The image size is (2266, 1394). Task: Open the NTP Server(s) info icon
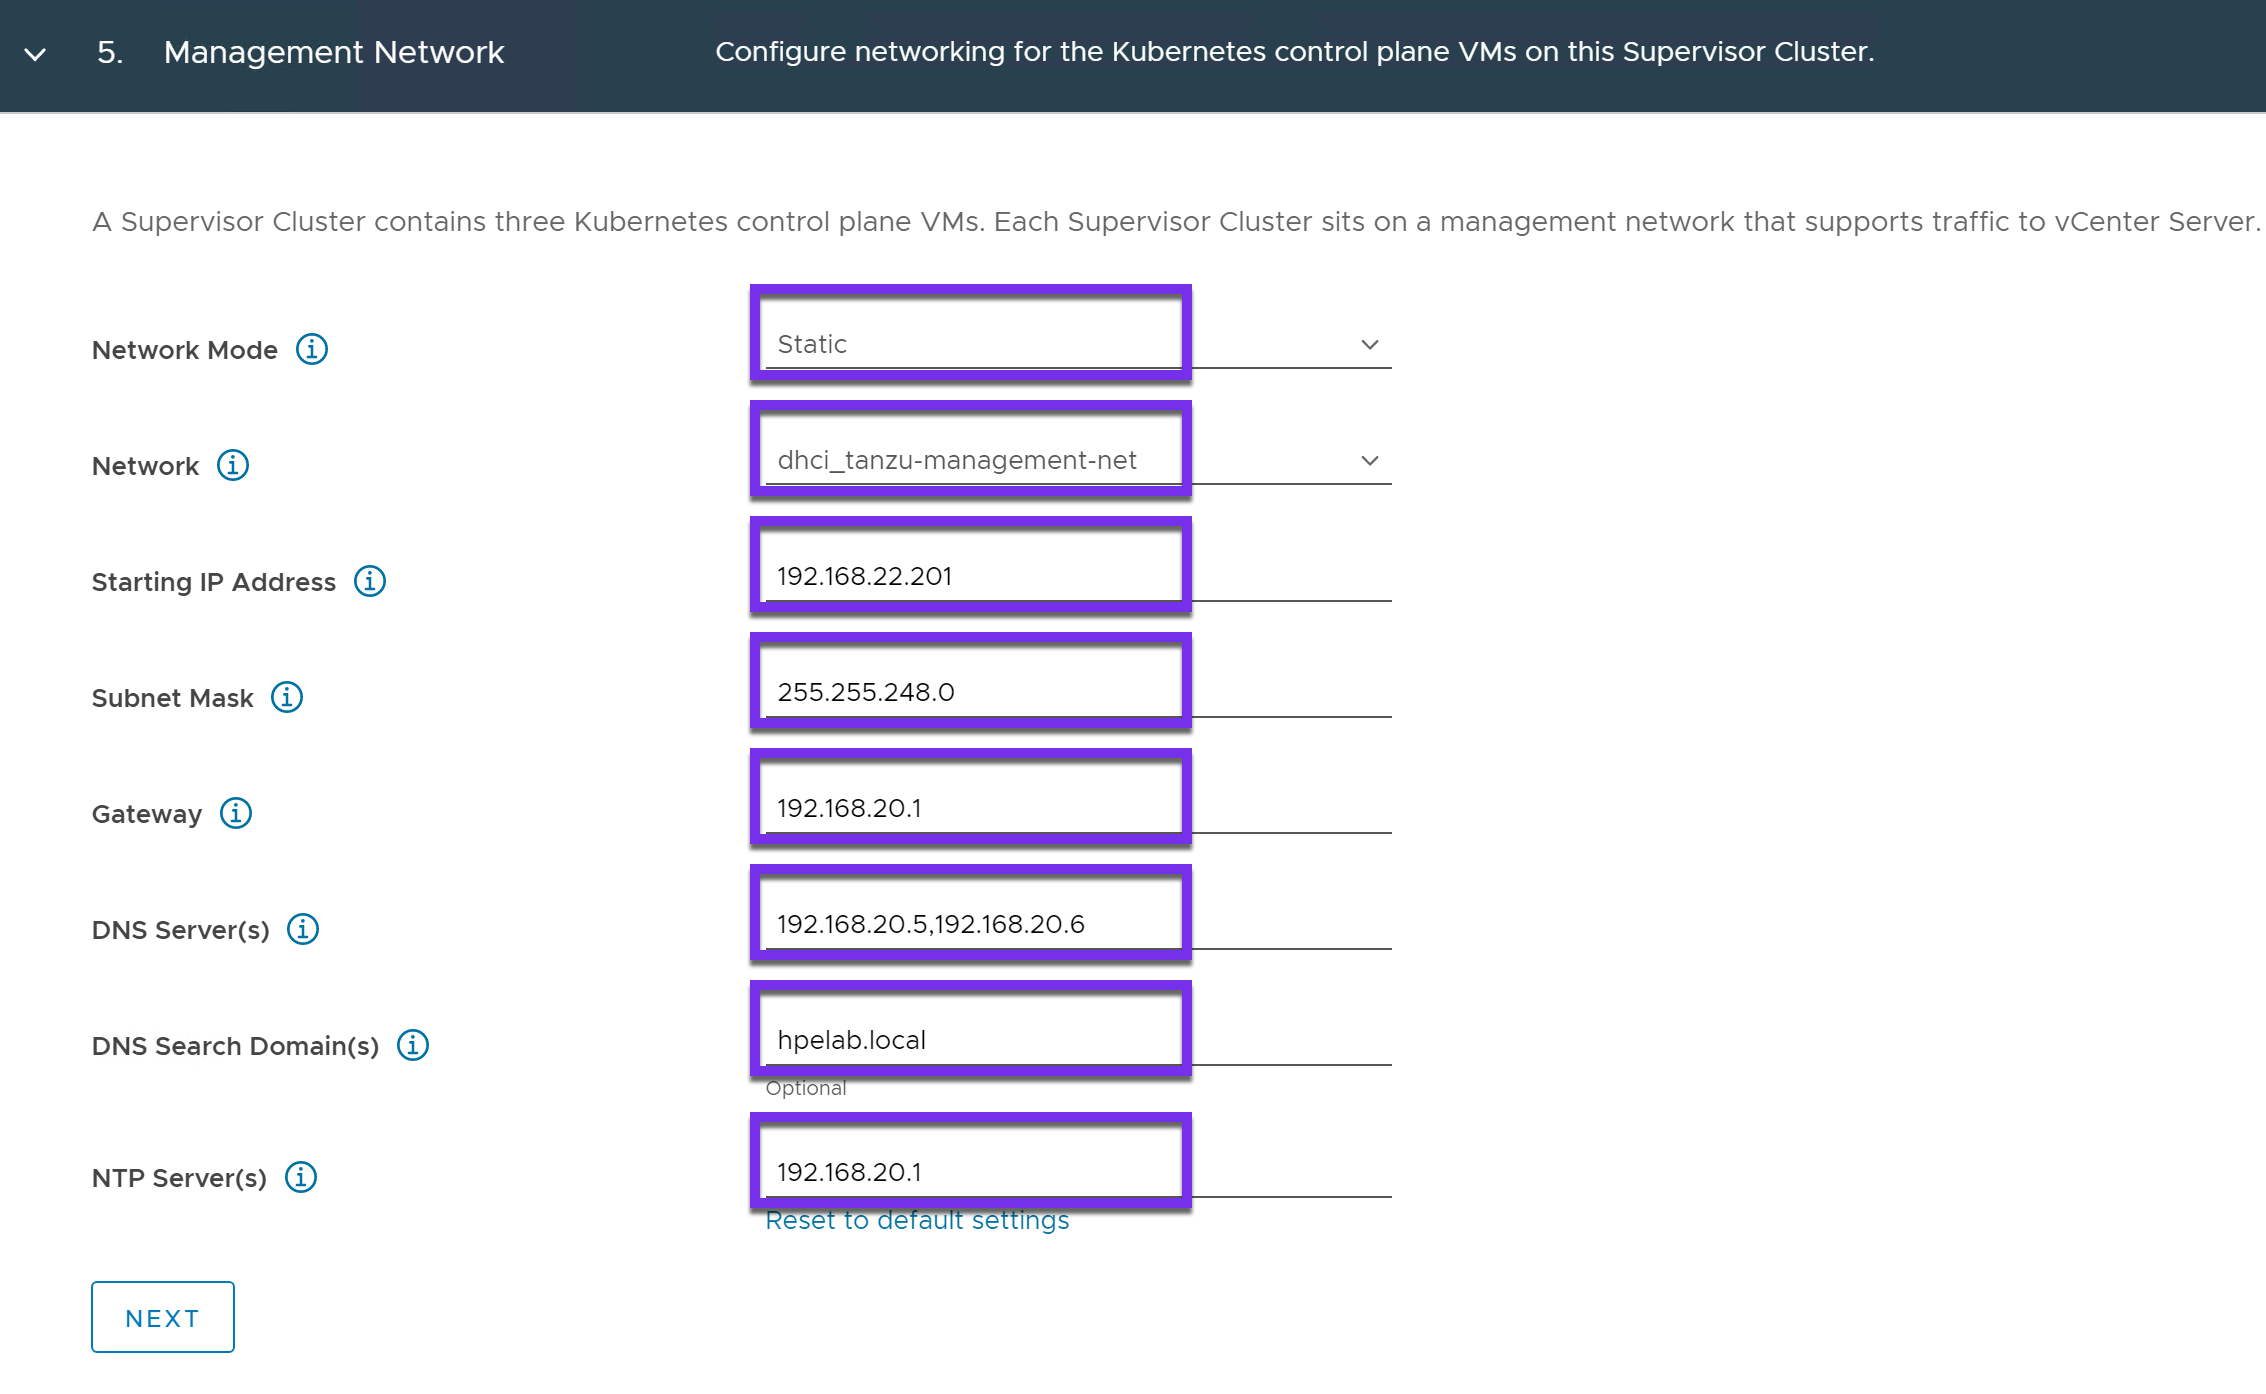pos(301,1177)
